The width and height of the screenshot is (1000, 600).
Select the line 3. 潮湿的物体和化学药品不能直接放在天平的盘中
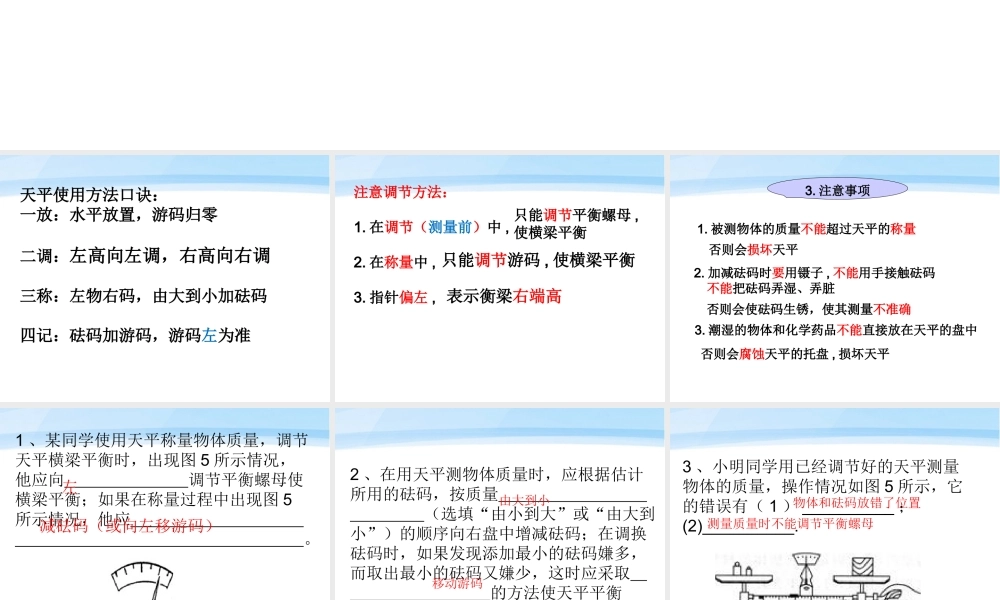[x=835, y=330]
